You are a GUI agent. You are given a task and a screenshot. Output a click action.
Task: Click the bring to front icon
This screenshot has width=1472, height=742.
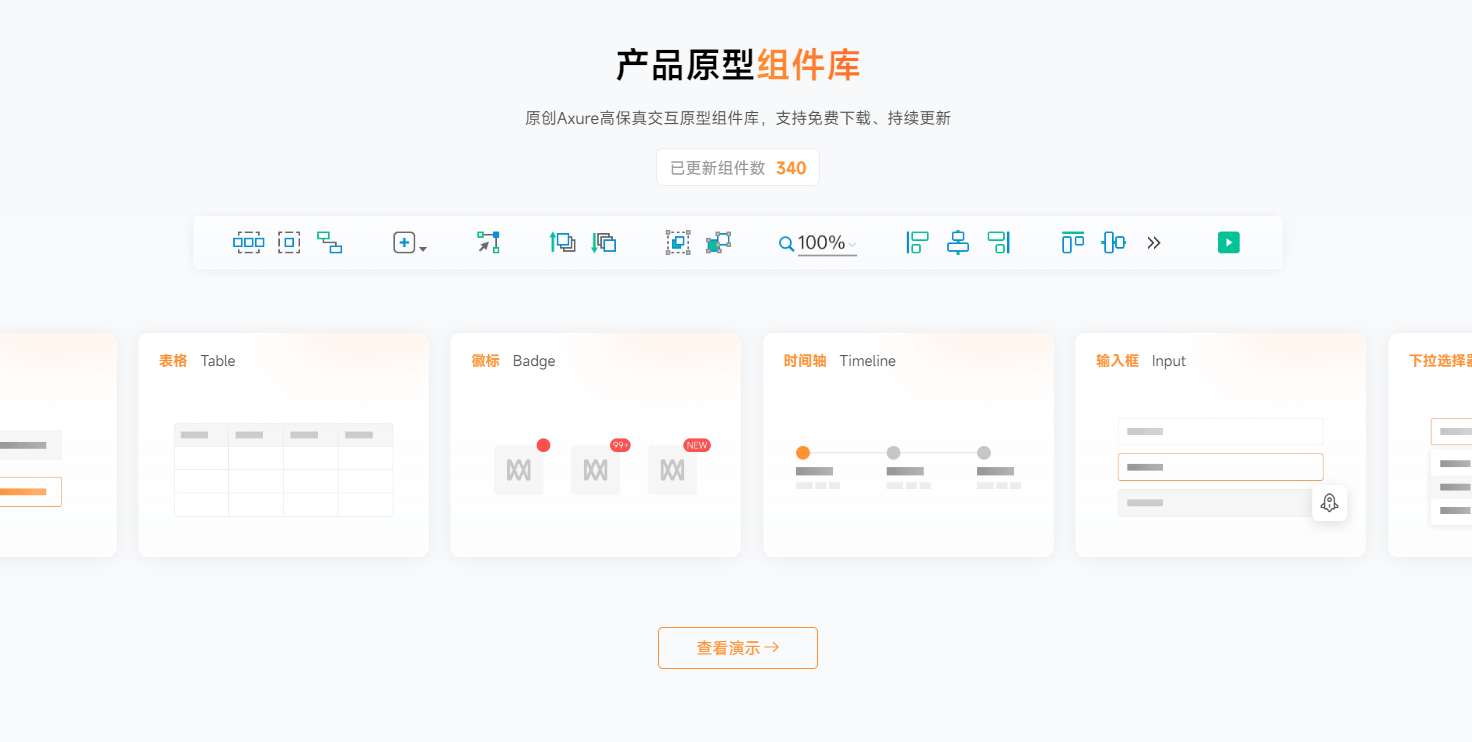tap(563, 242)
